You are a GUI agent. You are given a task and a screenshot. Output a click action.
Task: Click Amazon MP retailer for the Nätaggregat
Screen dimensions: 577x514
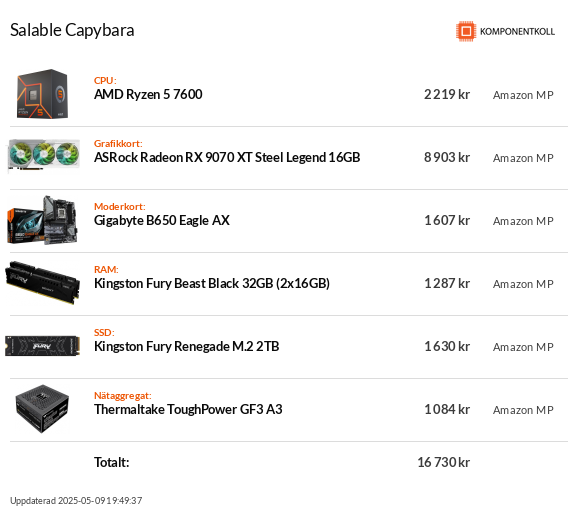click(523, 410)
